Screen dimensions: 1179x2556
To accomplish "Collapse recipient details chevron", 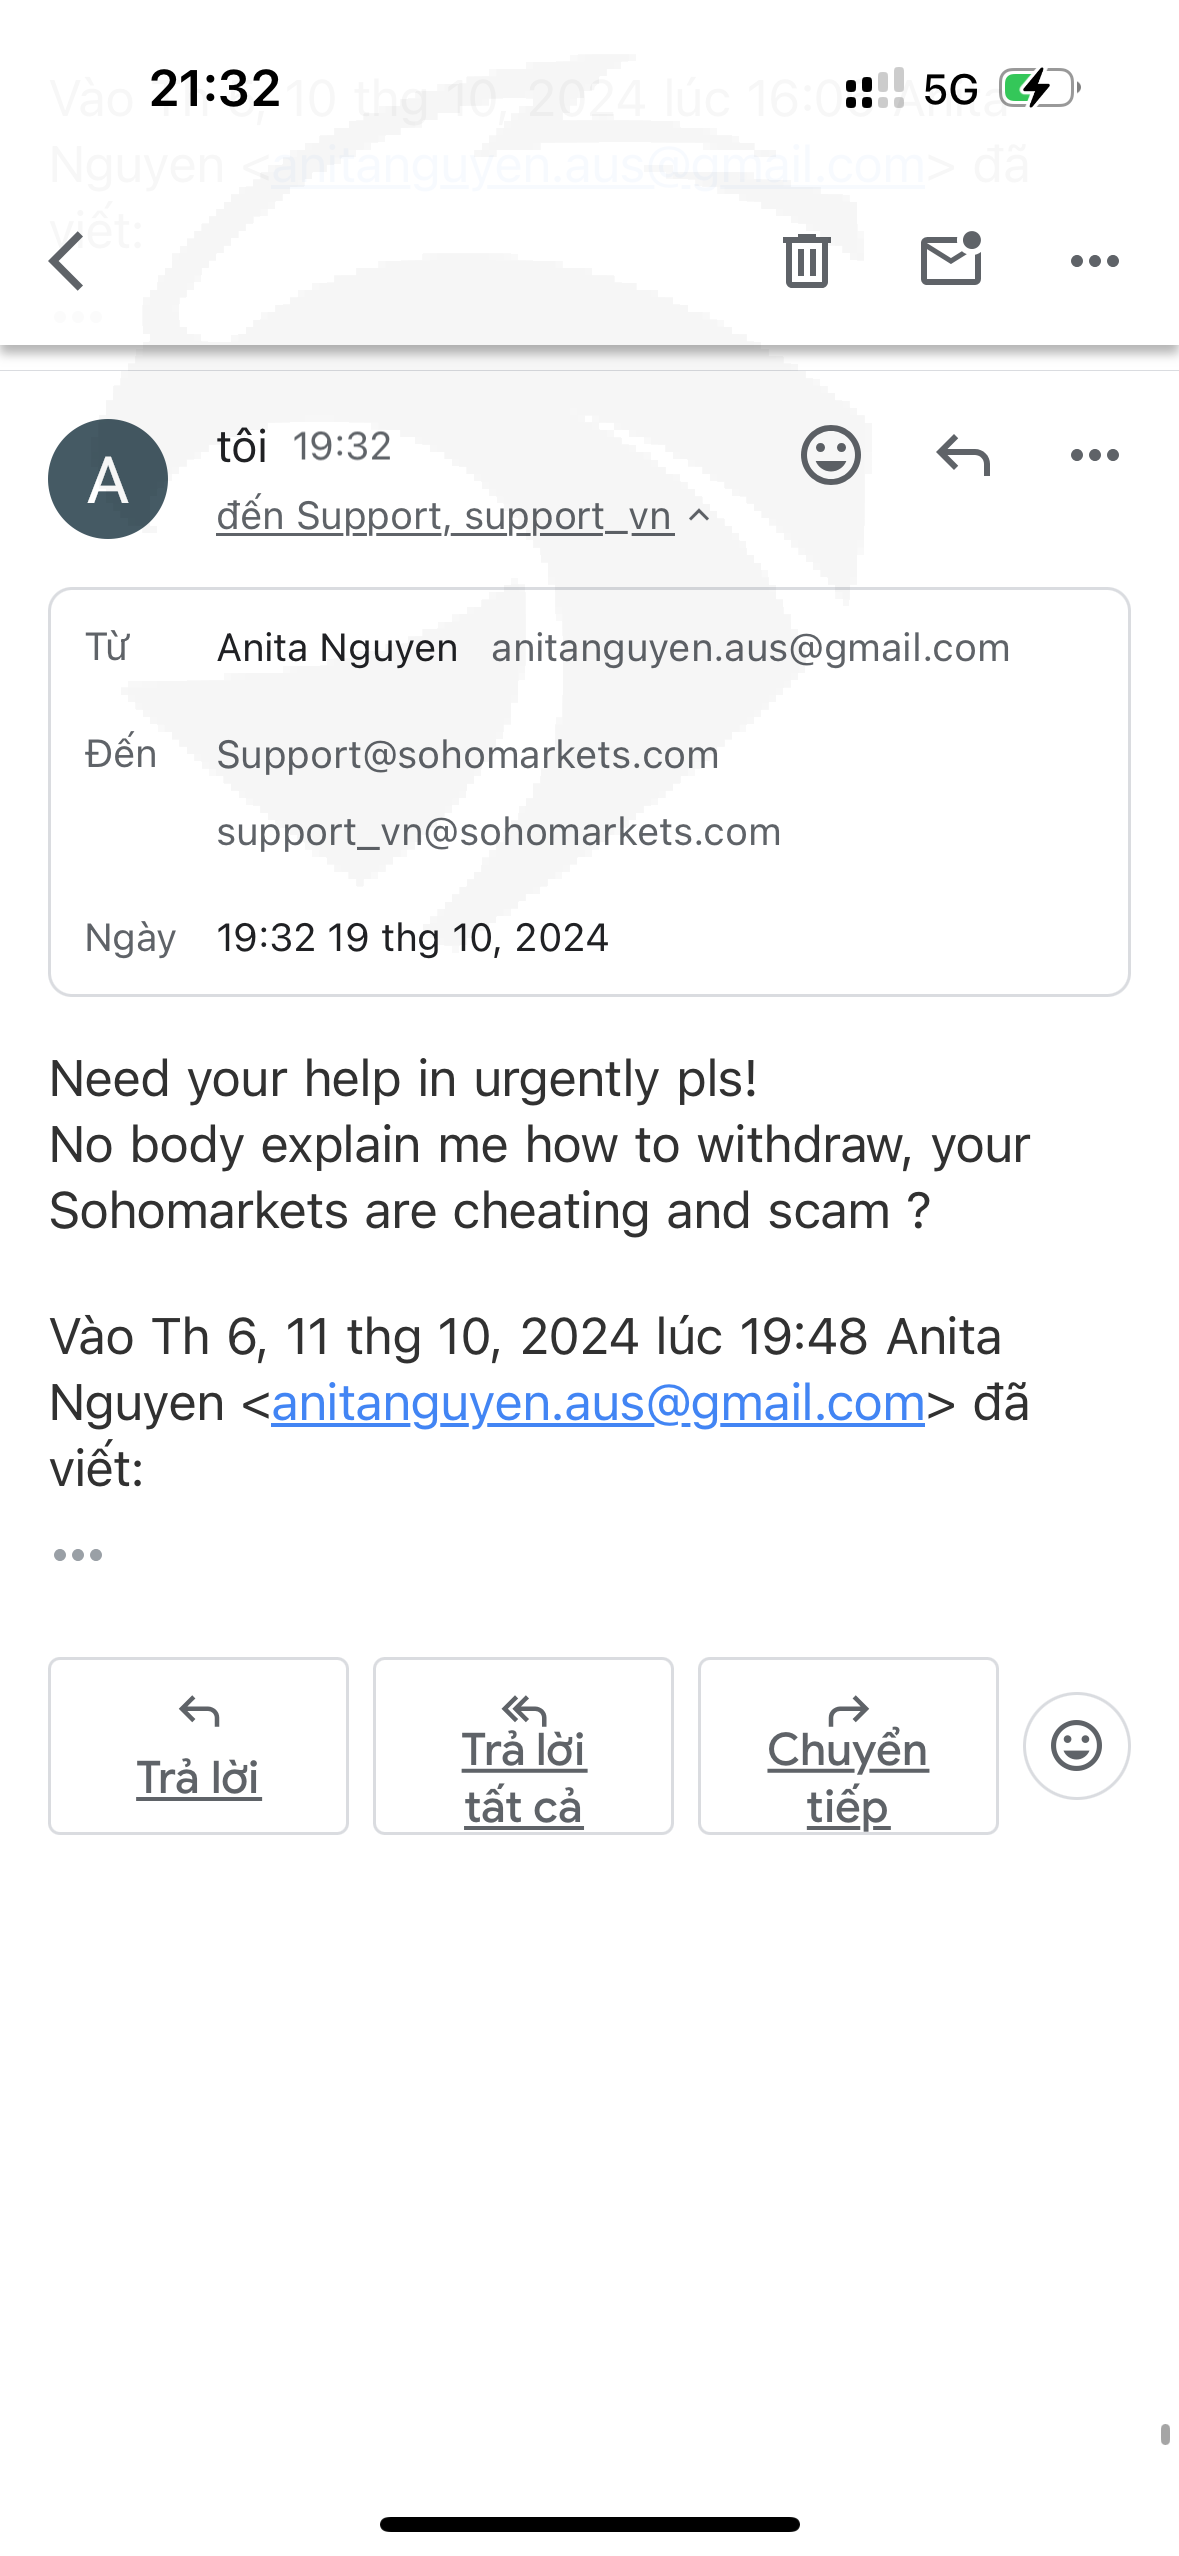I will (700, 516).
